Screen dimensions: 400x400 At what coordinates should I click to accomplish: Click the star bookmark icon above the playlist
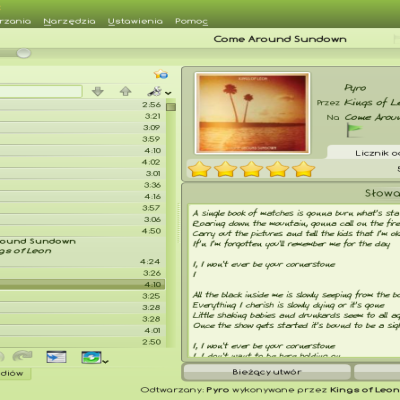[x=161, y=74]
